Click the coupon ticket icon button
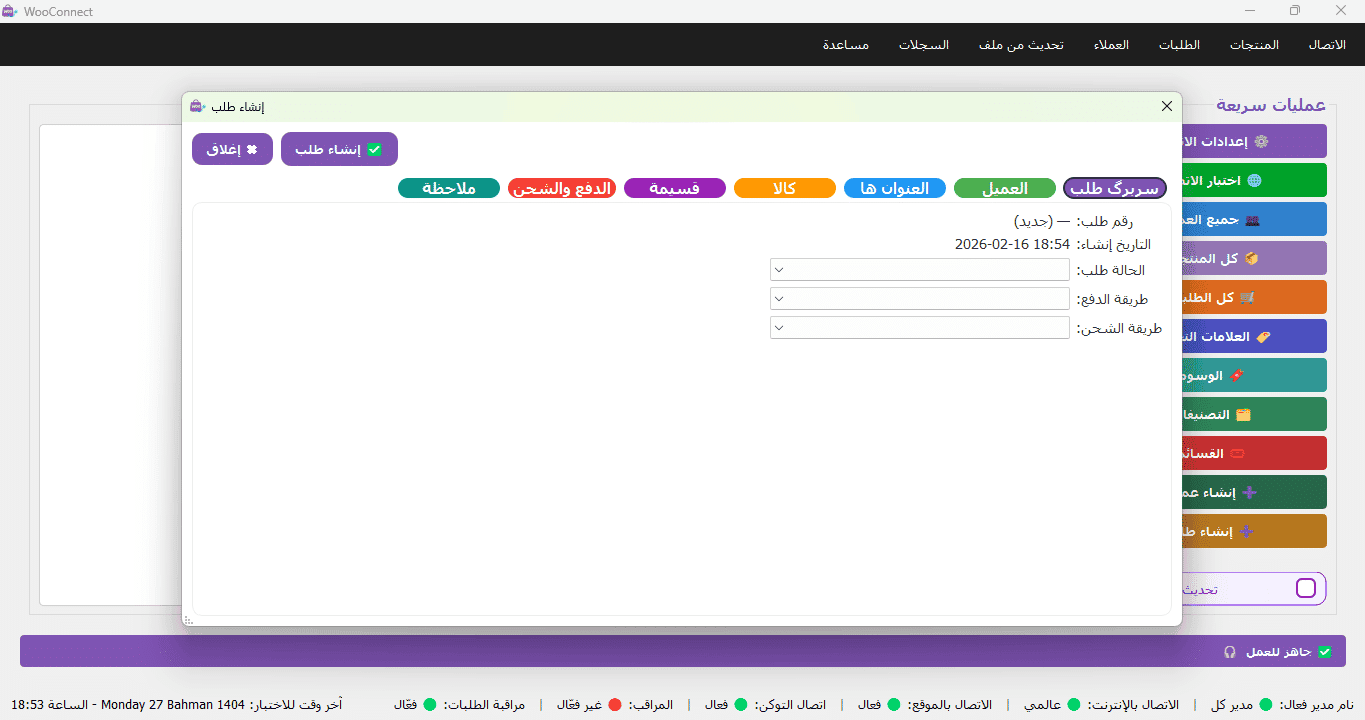Viewport: 1365px width, 720px height. [1237, 453]
